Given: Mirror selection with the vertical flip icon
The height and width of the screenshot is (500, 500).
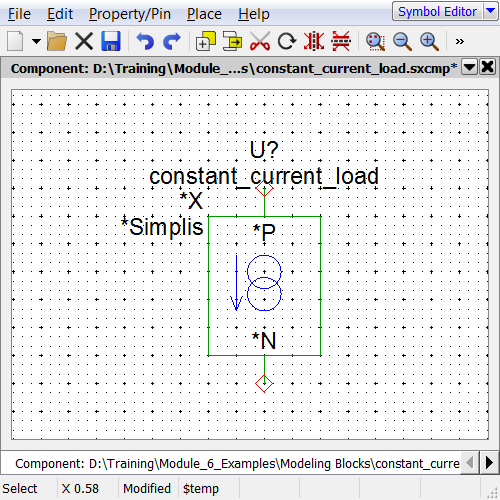Looking at the screenshot, I should pyautogui.click(x=314, y=41).
